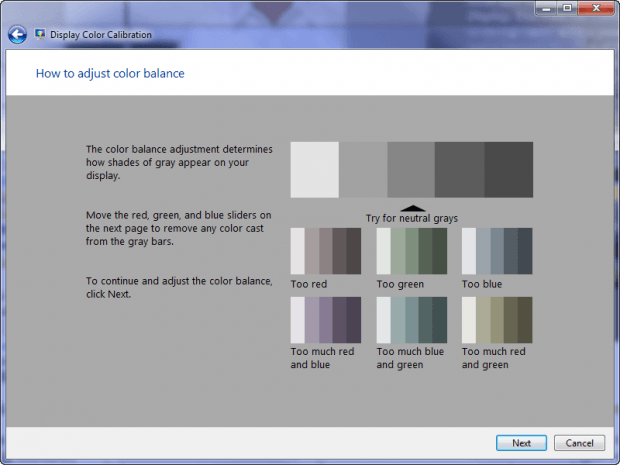Viewport: 620px width, 465px height.
Task: Click the Try for neutral grays label
Action: click(412, 218)
